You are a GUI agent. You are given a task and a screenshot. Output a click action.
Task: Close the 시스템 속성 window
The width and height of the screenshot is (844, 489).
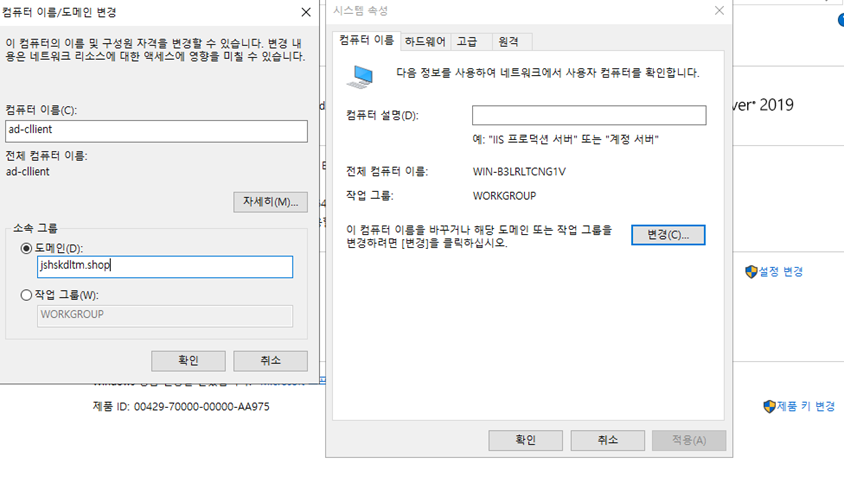(x=718, y=11)
